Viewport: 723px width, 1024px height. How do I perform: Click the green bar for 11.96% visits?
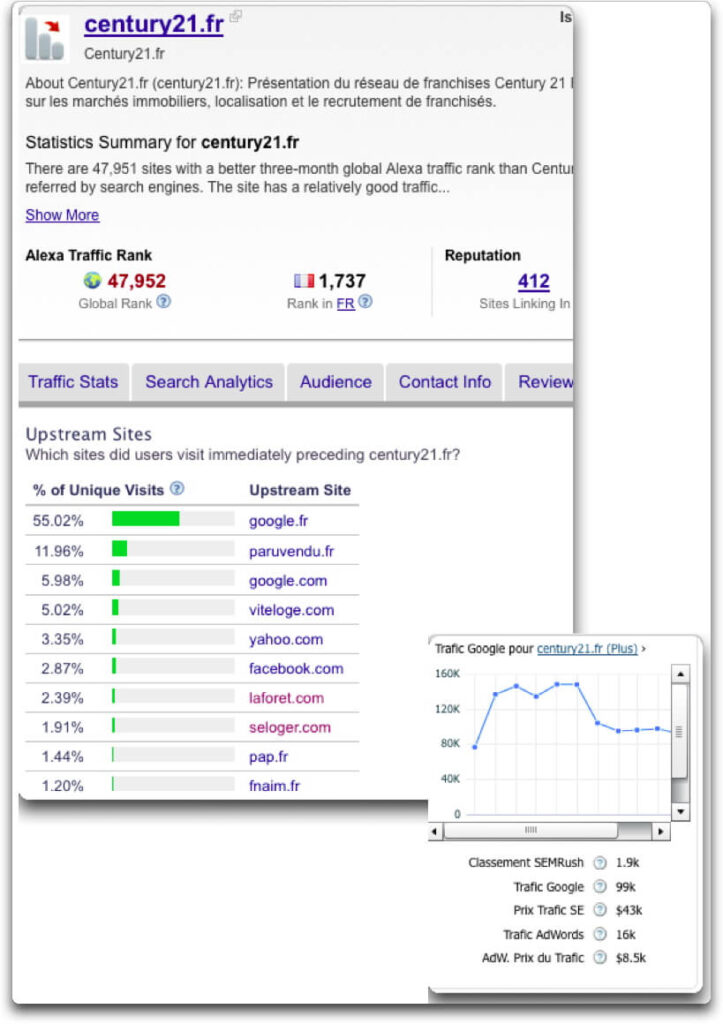(x=120, y=549)
